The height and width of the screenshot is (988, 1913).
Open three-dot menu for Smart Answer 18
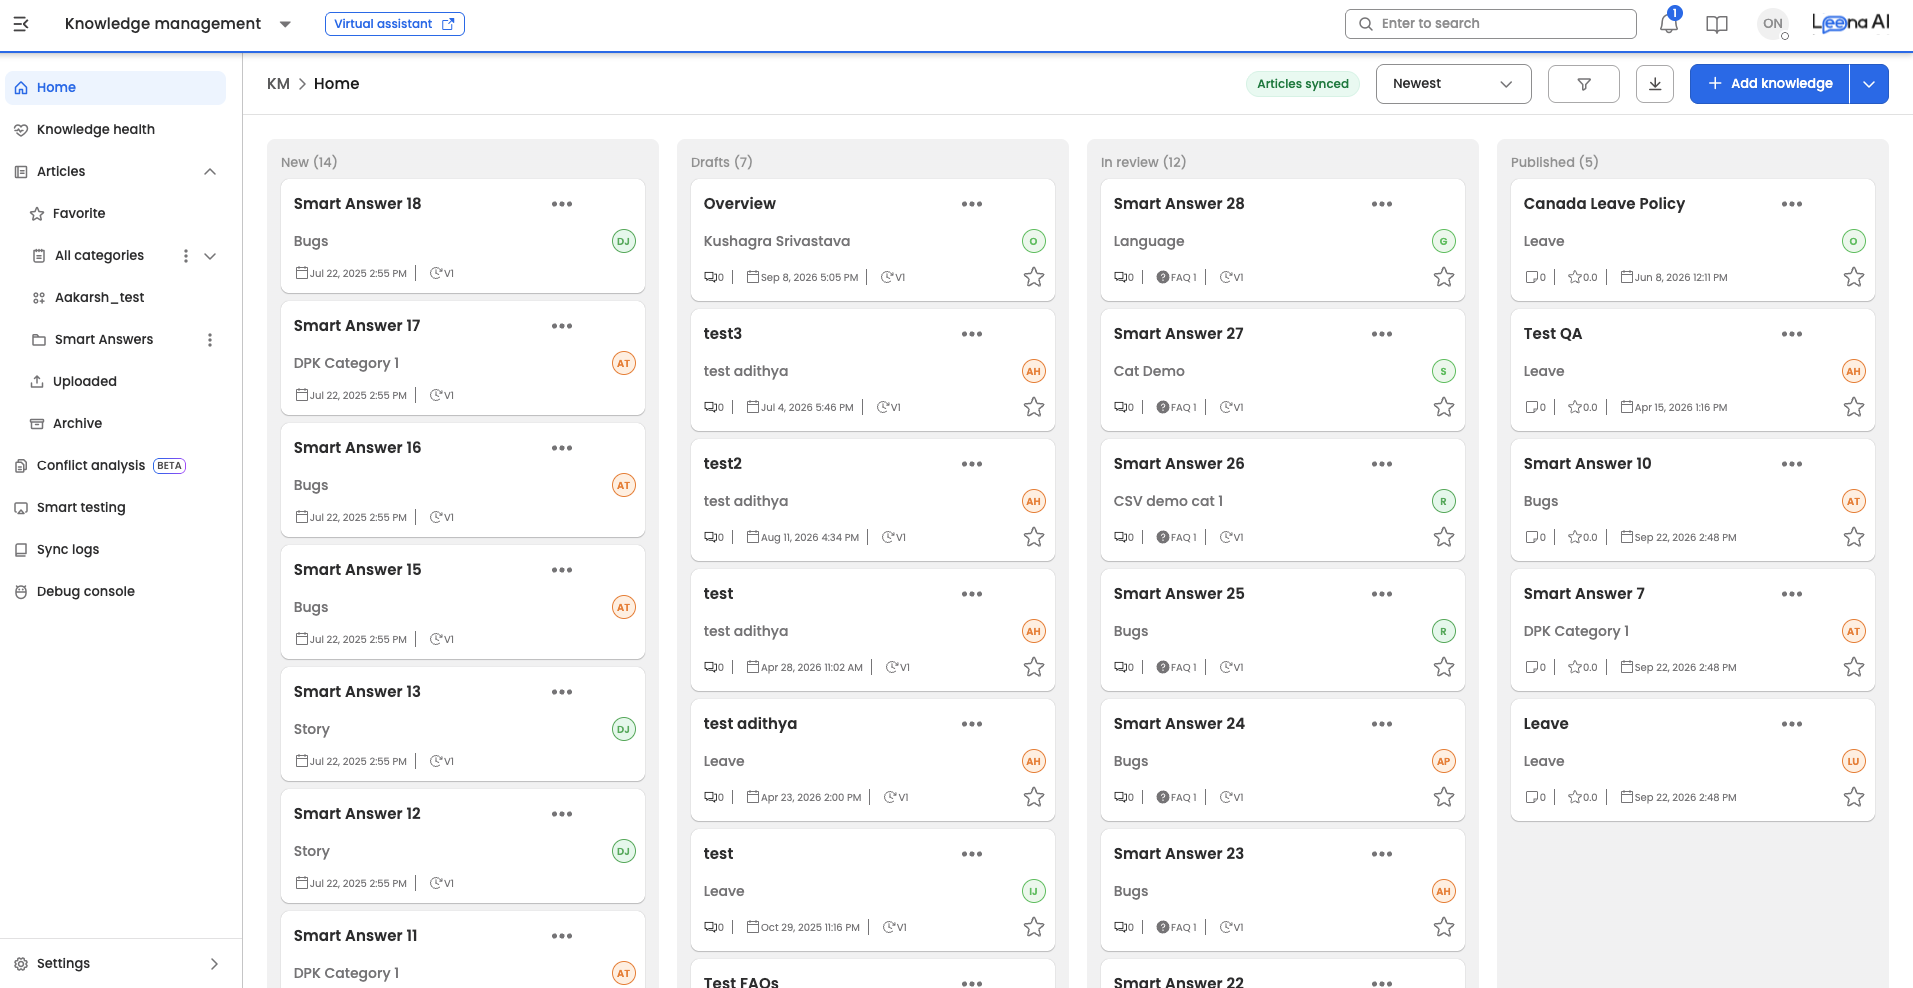[562, 204]
